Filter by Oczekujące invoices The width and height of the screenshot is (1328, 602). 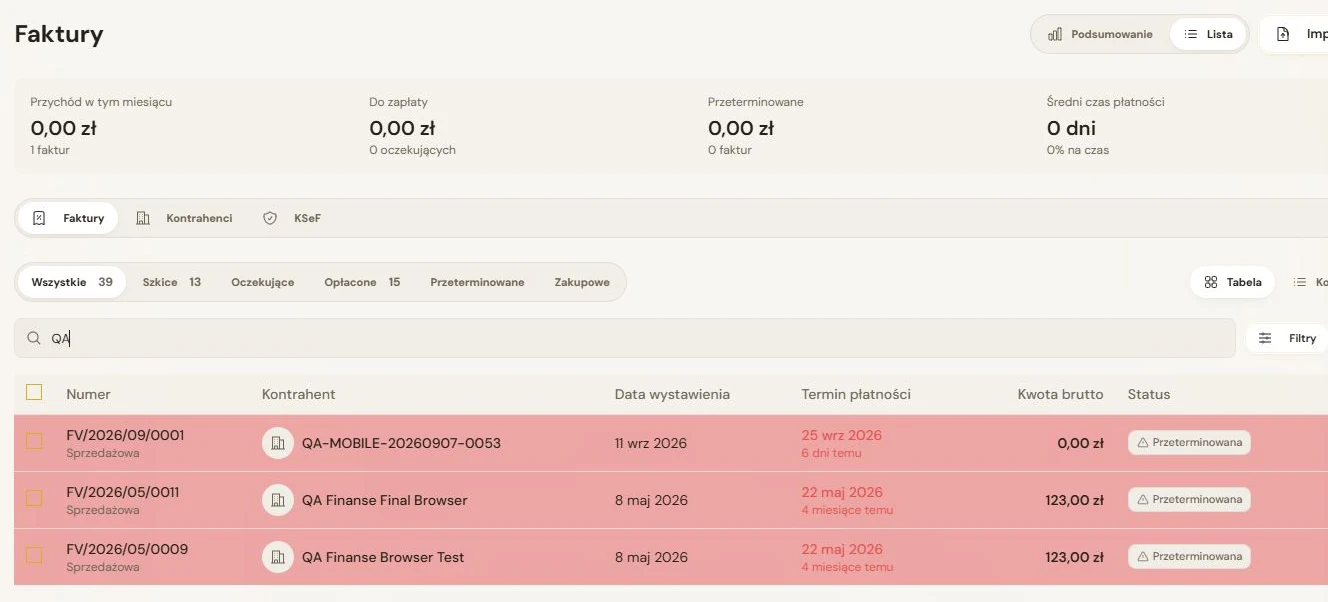[x=263, y=282]
